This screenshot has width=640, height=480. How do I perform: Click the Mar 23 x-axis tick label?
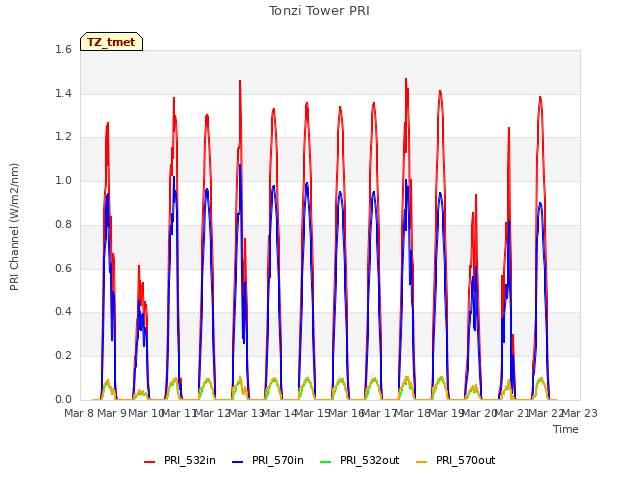[x=580, y=413]
